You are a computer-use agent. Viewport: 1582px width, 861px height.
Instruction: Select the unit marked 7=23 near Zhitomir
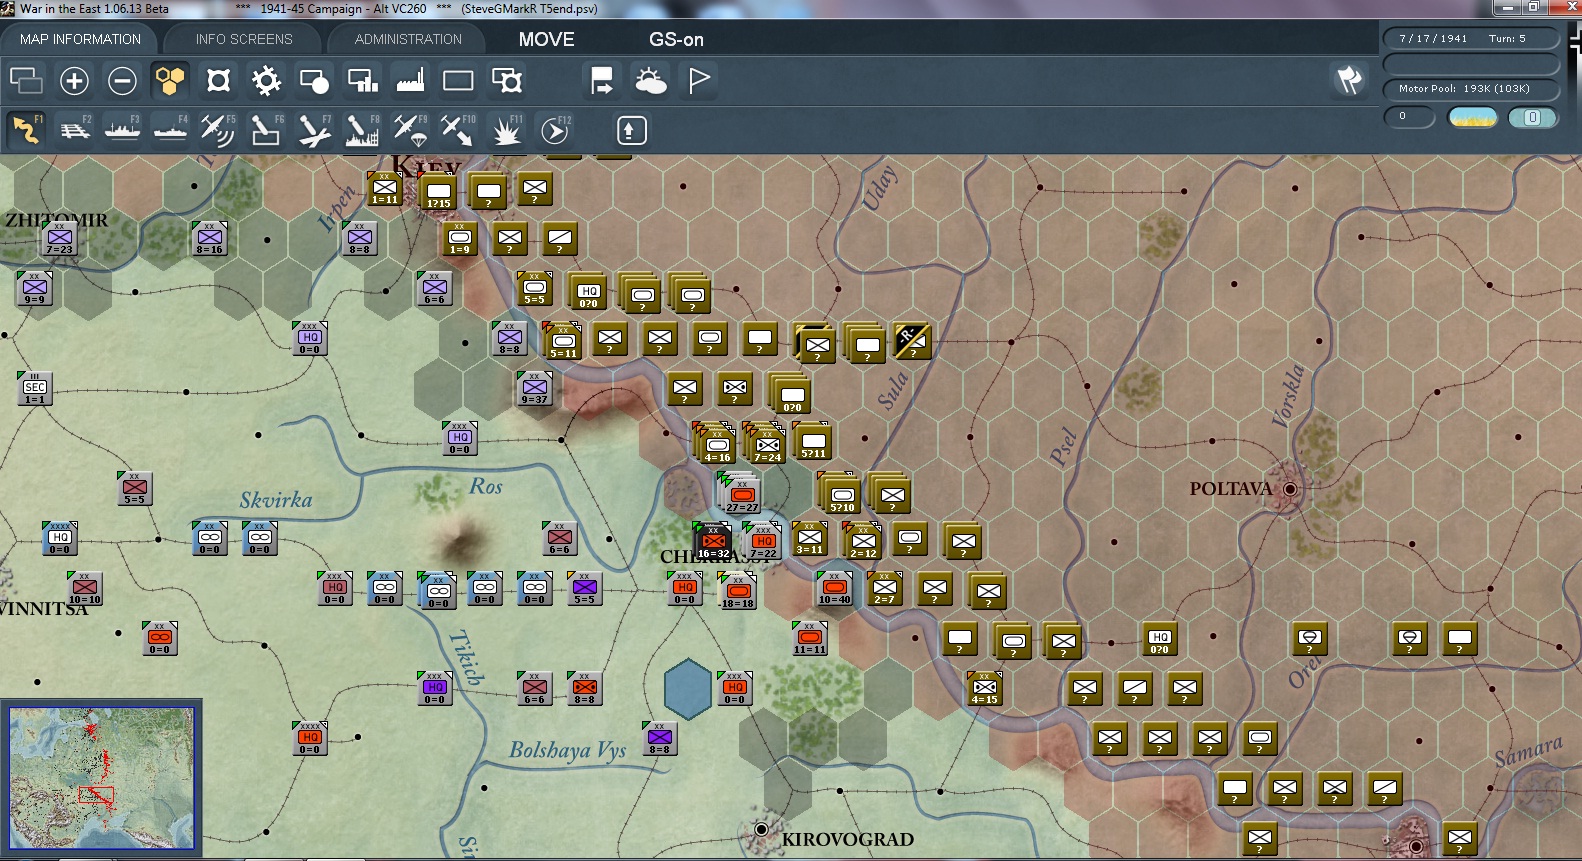59,239
